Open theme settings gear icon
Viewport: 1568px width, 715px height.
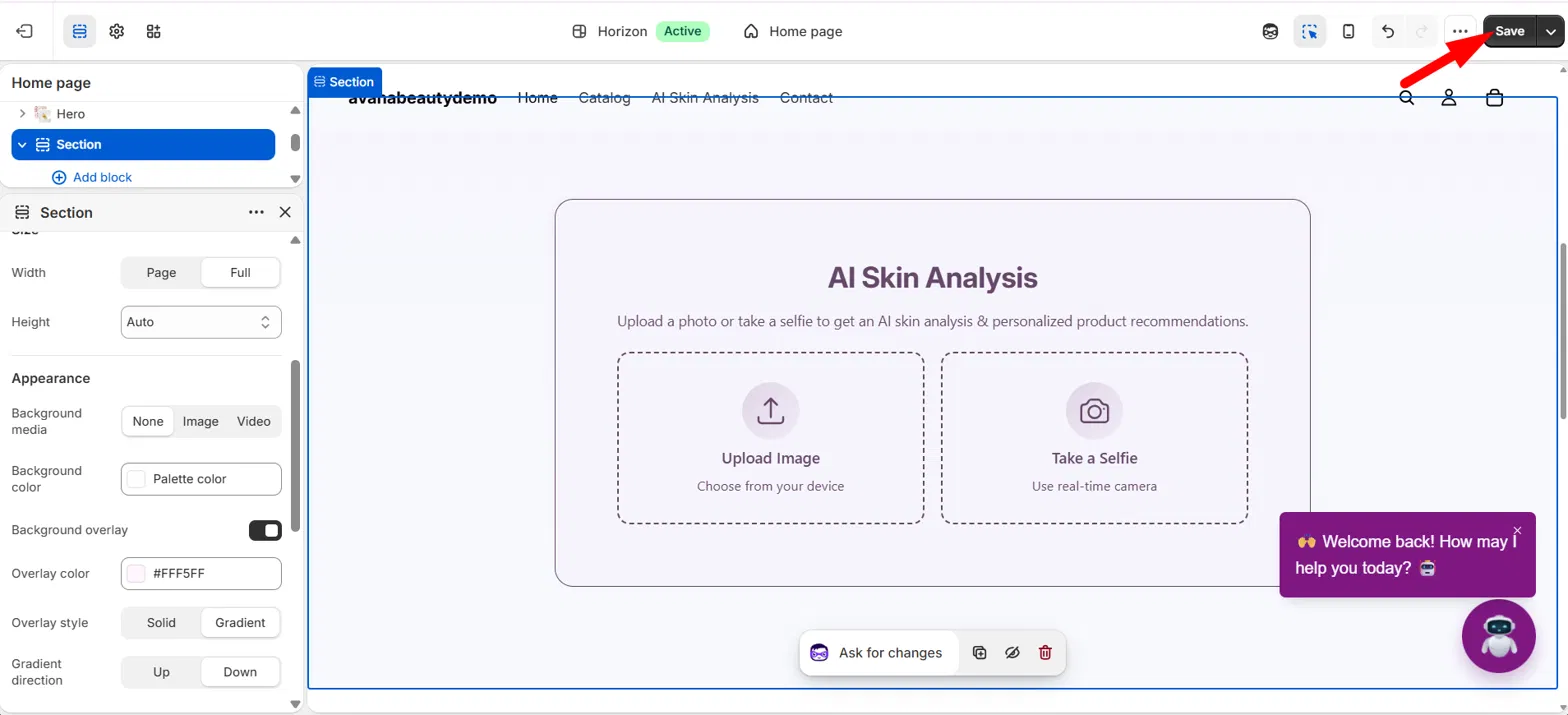click(116, 31)
